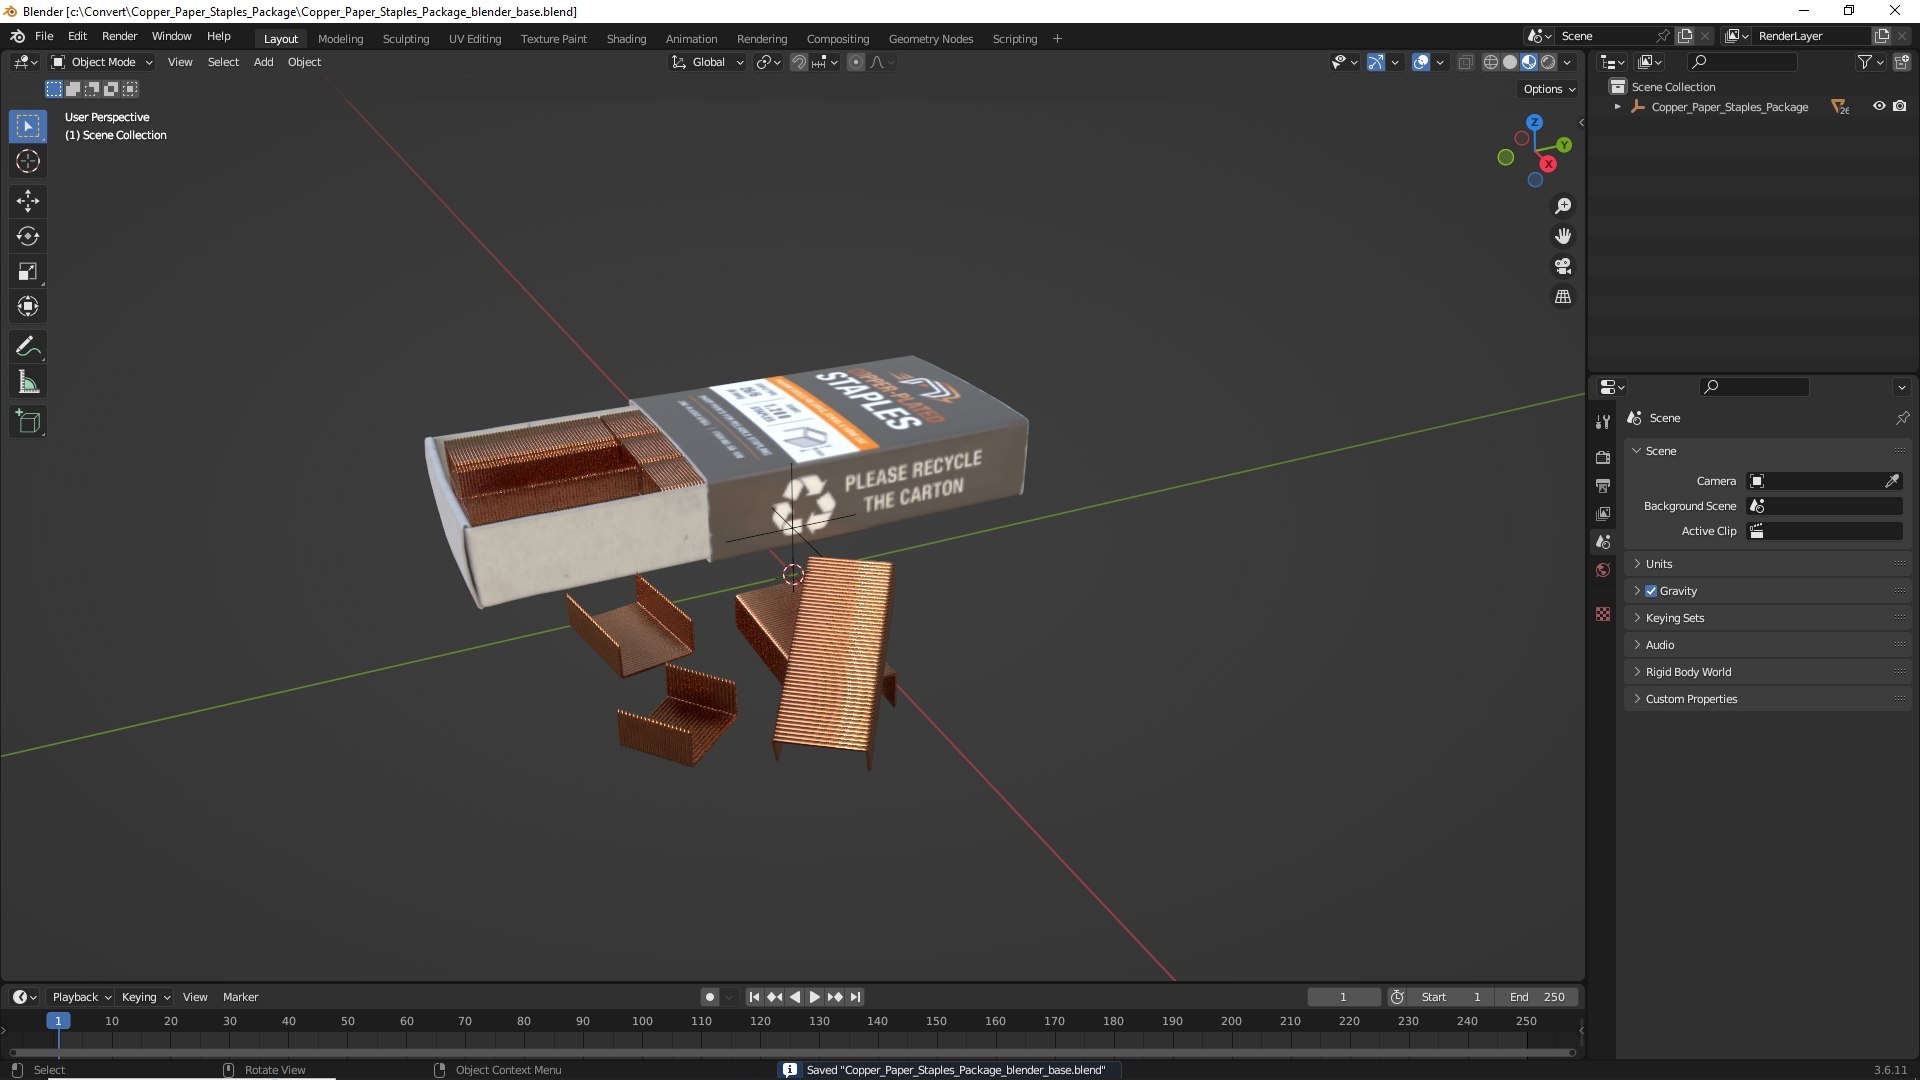Click the pan view hand icon

1562,236
